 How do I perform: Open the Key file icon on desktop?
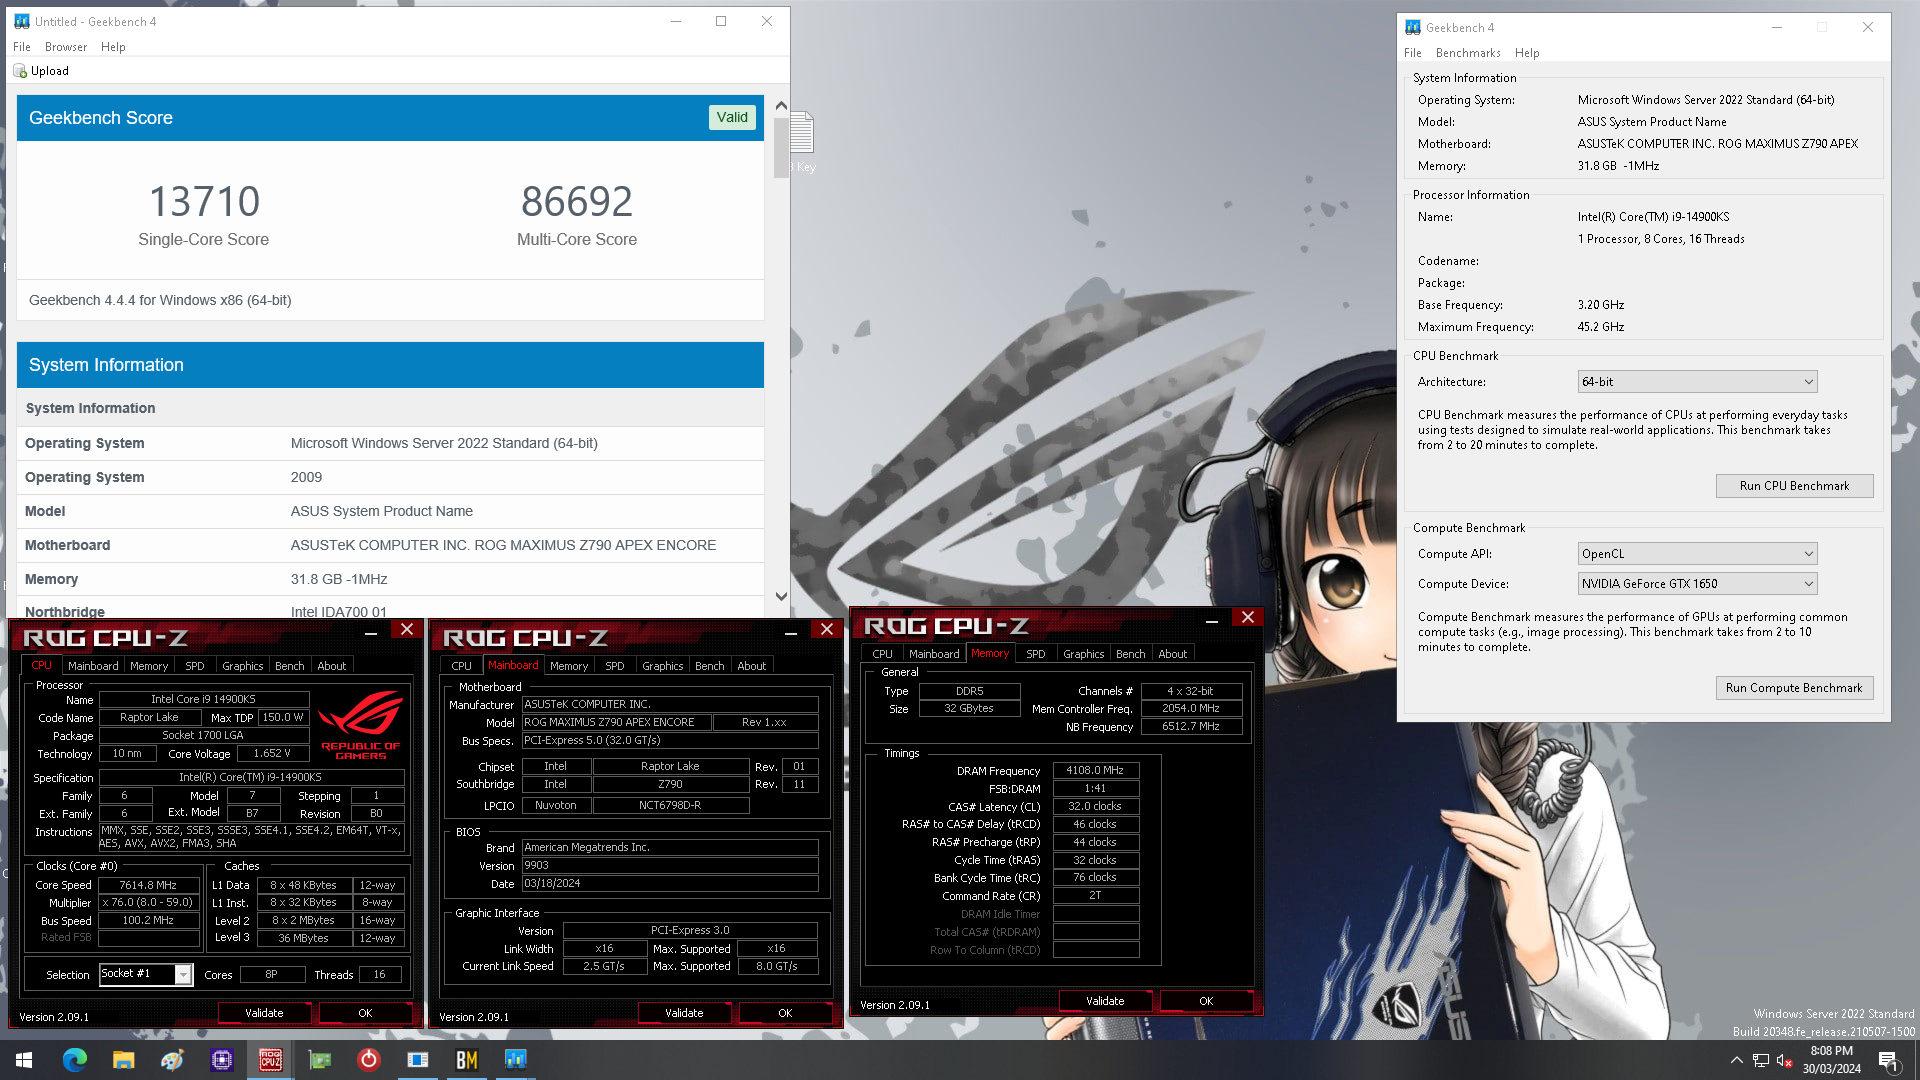pyautogui.click(x=802, y=140)
